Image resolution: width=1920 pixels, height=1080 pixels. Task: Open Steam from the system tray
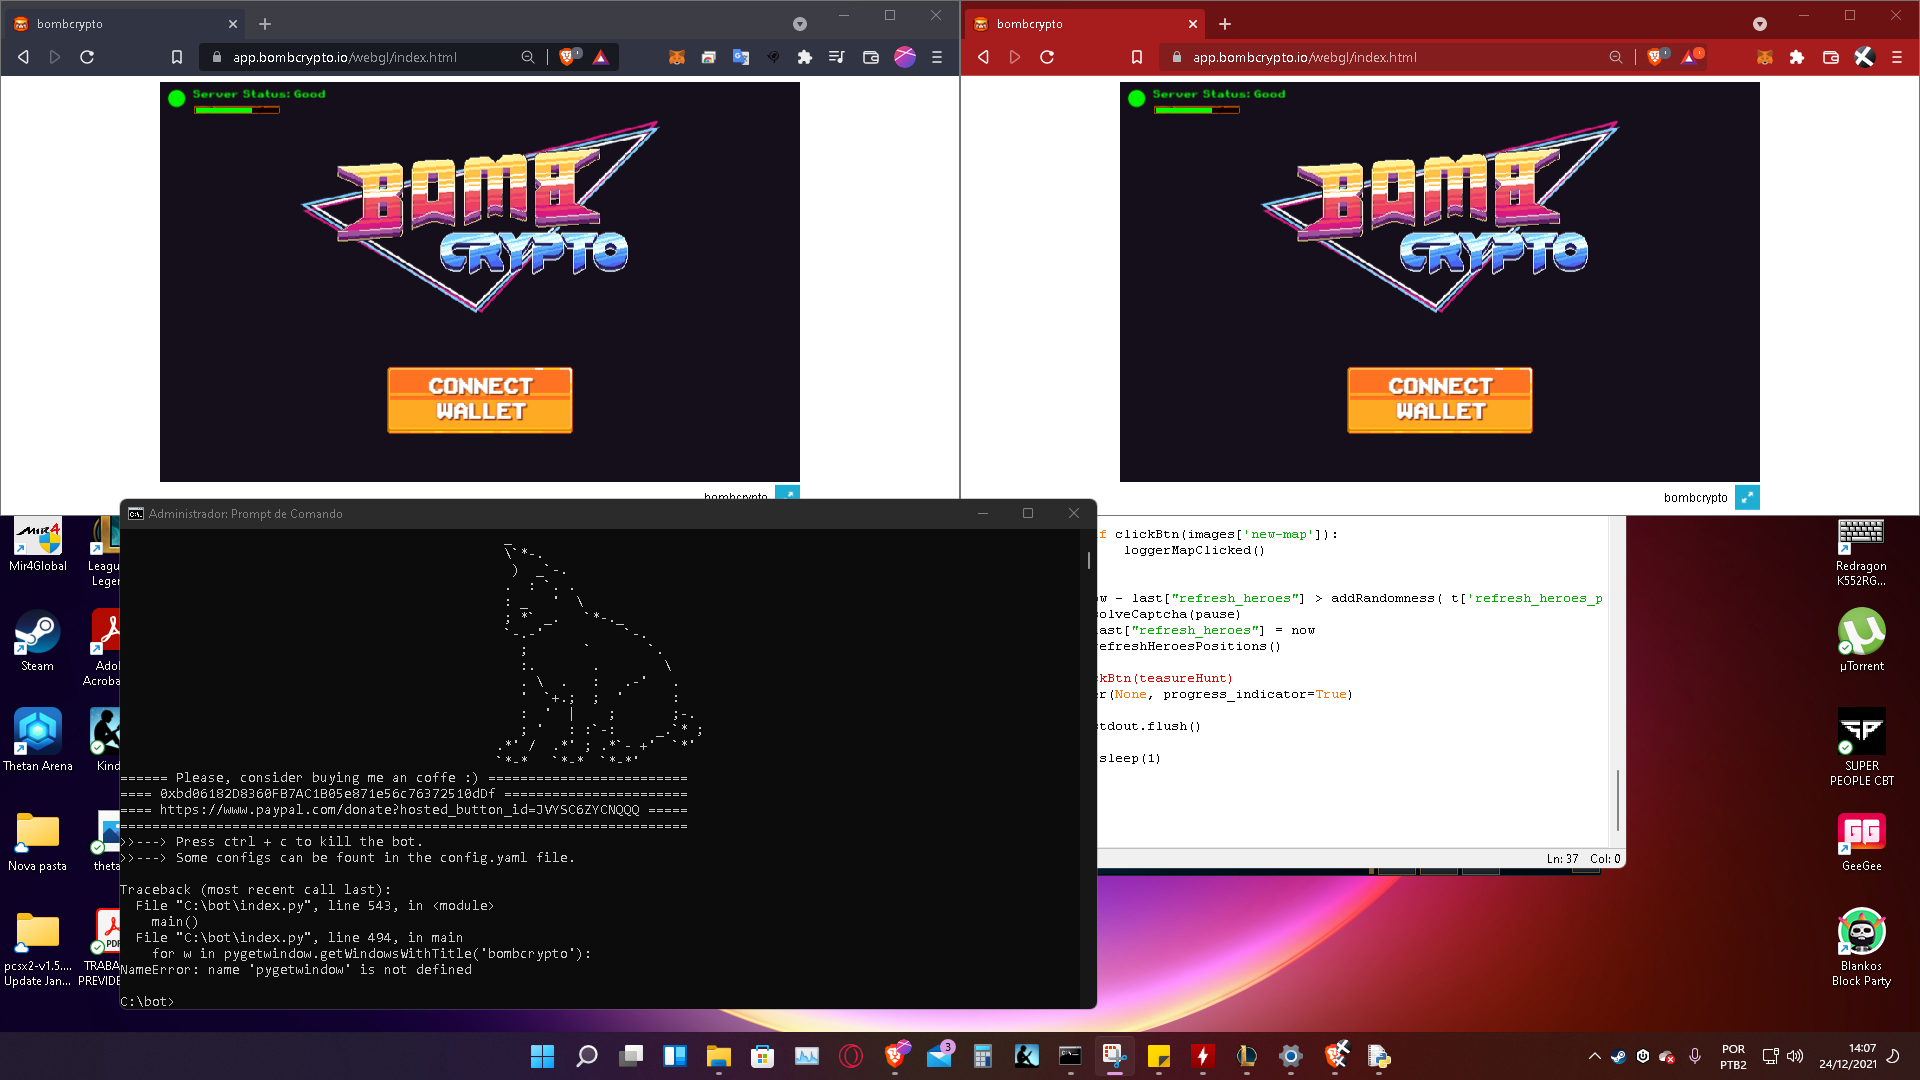click(x=1618, y=1057)
